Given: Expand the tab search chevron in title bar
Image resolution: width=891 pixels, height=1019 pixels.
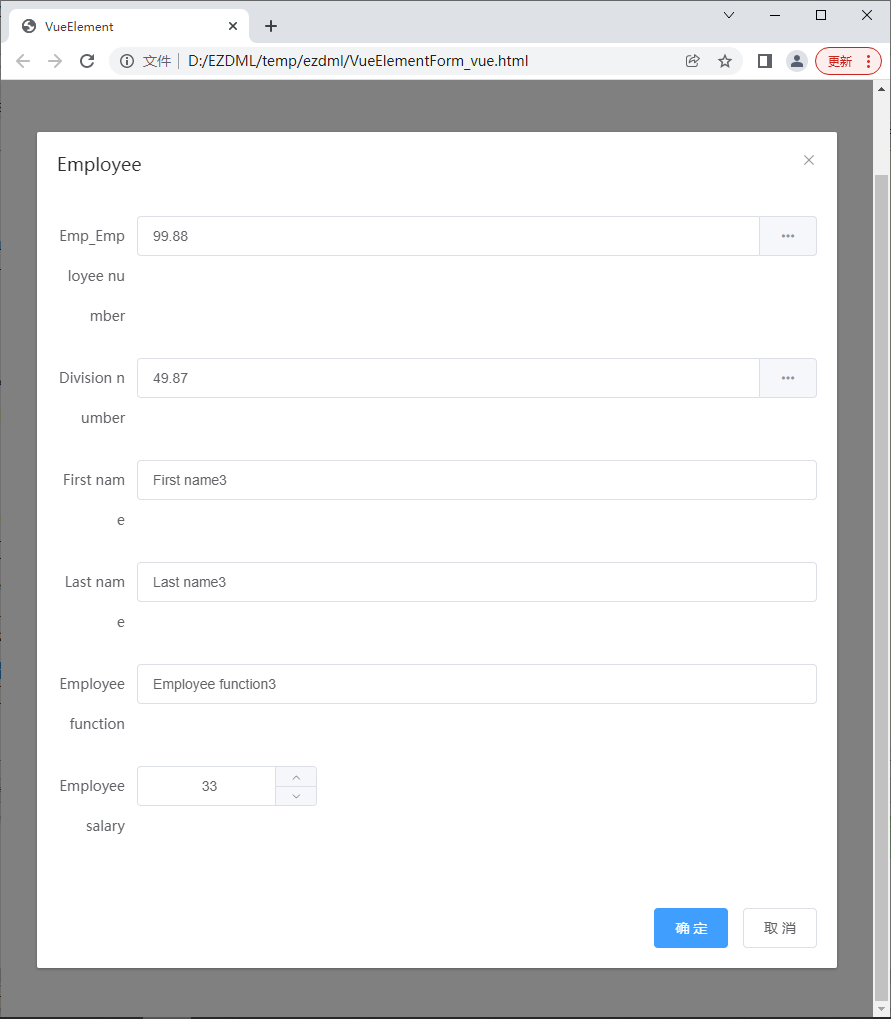Looking at the screenshot, I should 729,15.
